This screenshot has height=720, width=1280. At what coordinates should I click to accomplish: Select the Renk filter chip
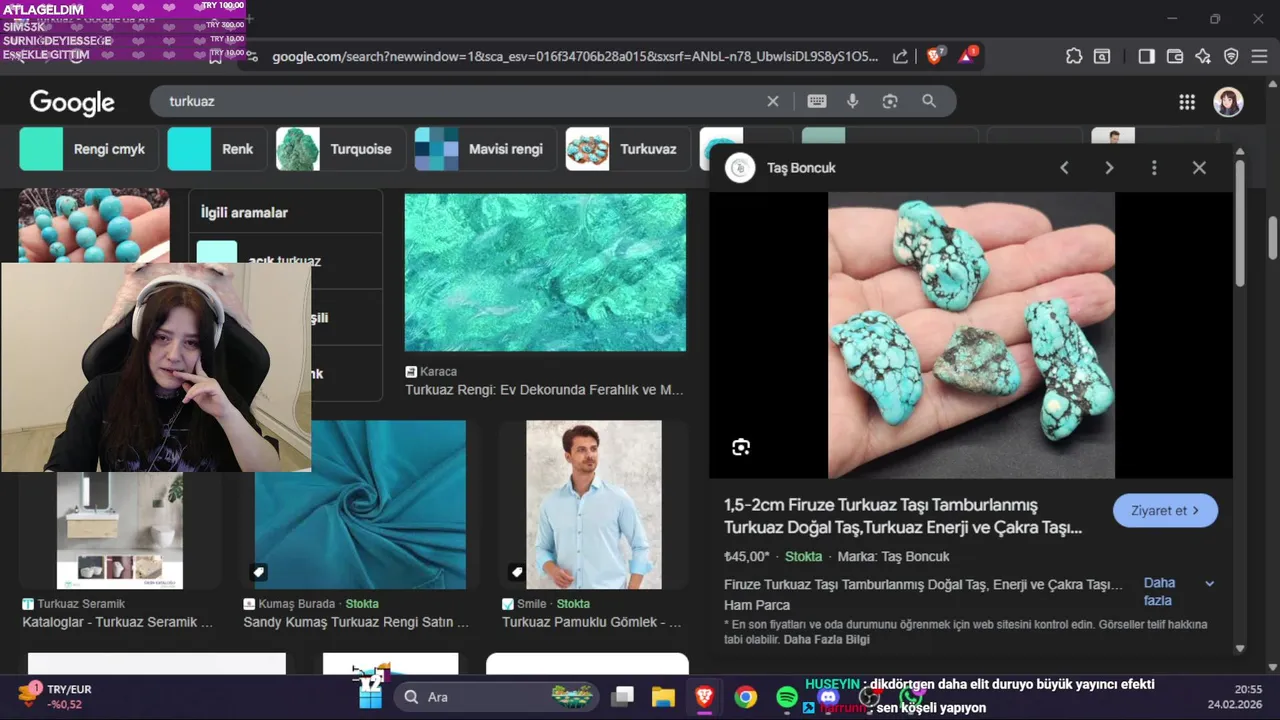[216, 149]
